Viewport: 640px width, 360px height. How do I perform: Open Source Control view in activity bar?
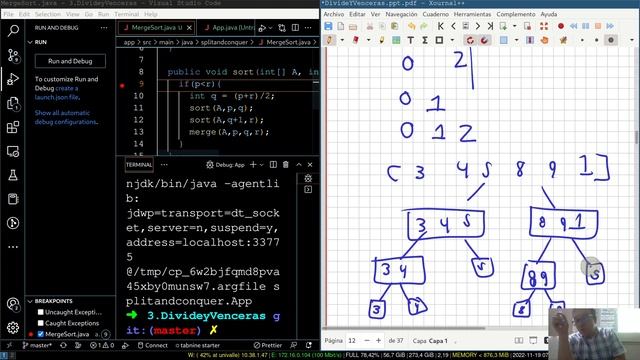coord(13,55)
